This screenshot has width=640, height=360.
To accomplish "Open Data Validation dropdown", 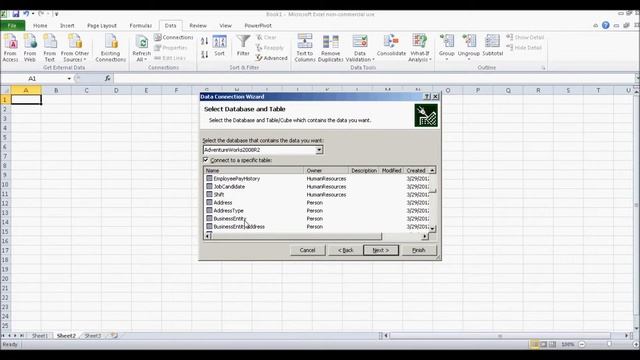I will [360, 56].
